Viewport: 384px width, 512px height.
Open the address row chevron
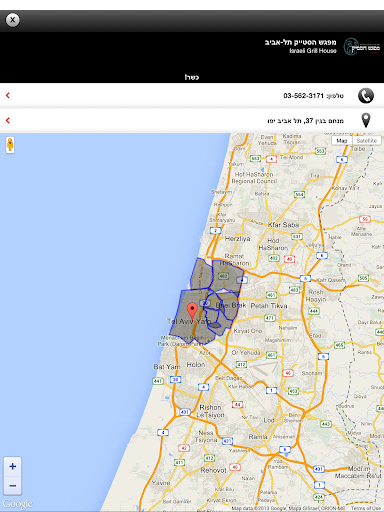8,120
